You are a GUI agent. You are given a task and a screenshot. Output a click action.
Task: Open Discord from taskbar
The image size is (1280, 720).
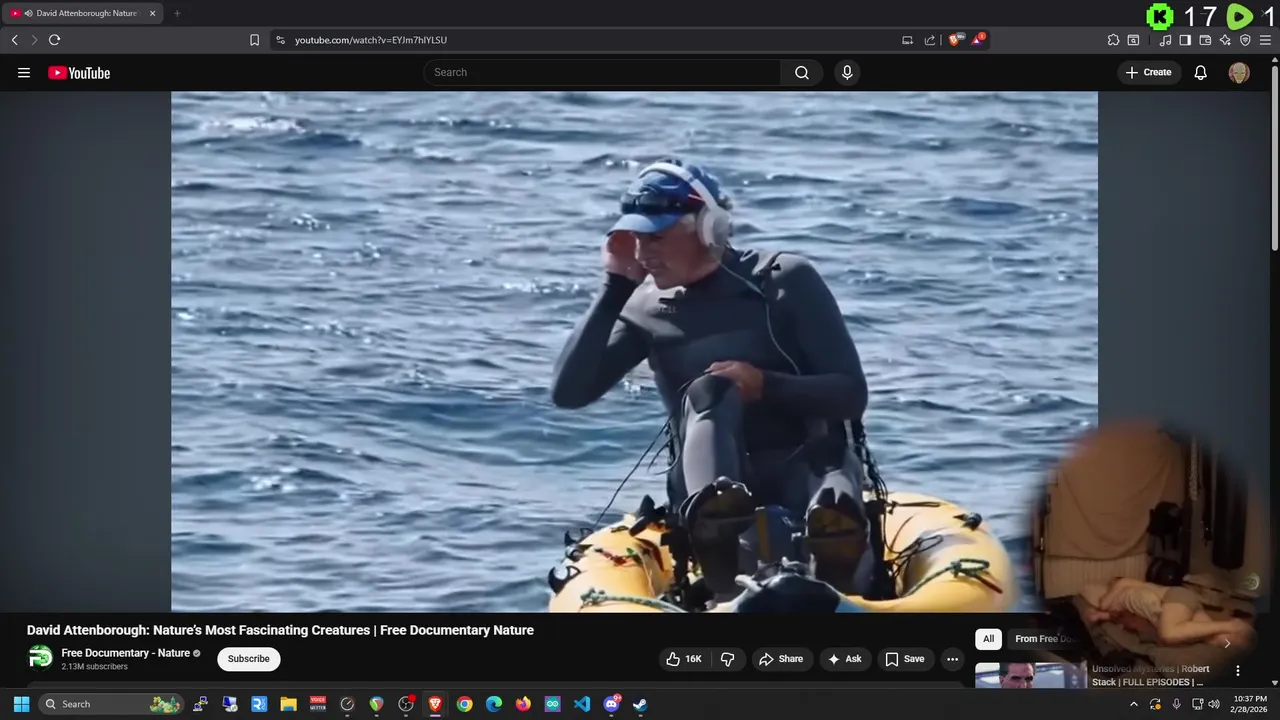(612, 704)
